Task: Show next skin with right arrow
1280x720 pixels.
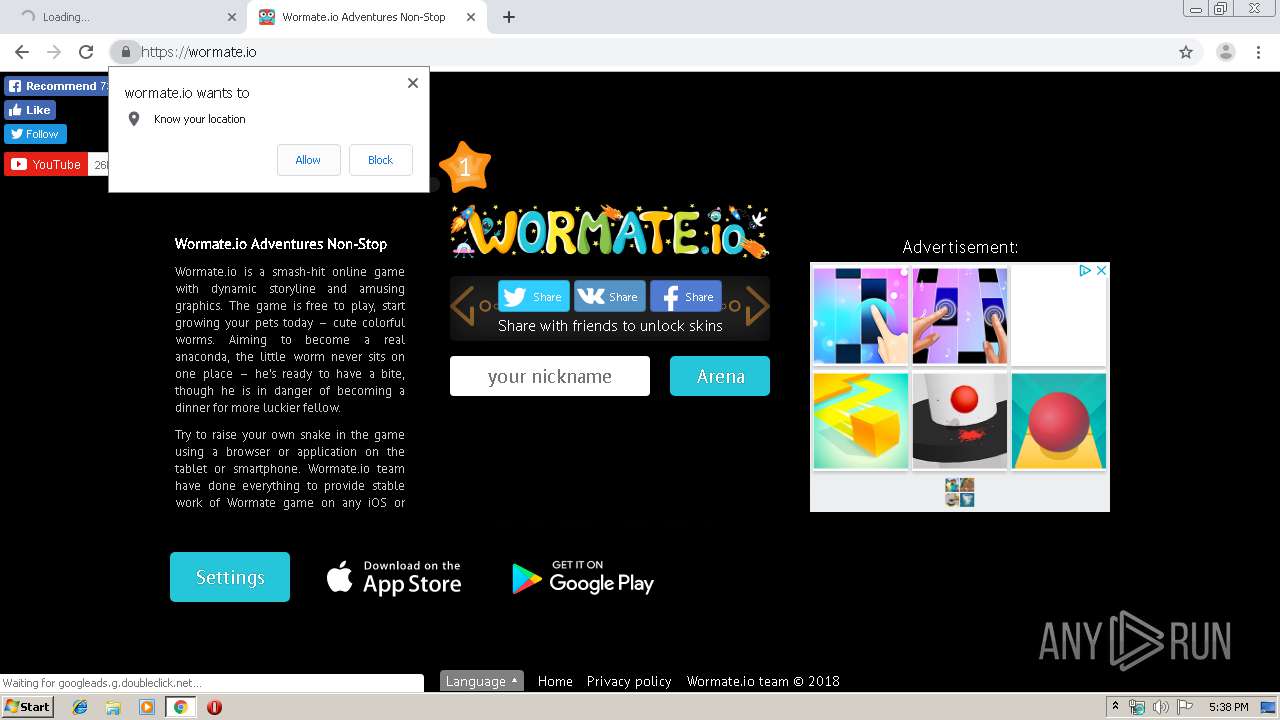Action: pos(758,306)
